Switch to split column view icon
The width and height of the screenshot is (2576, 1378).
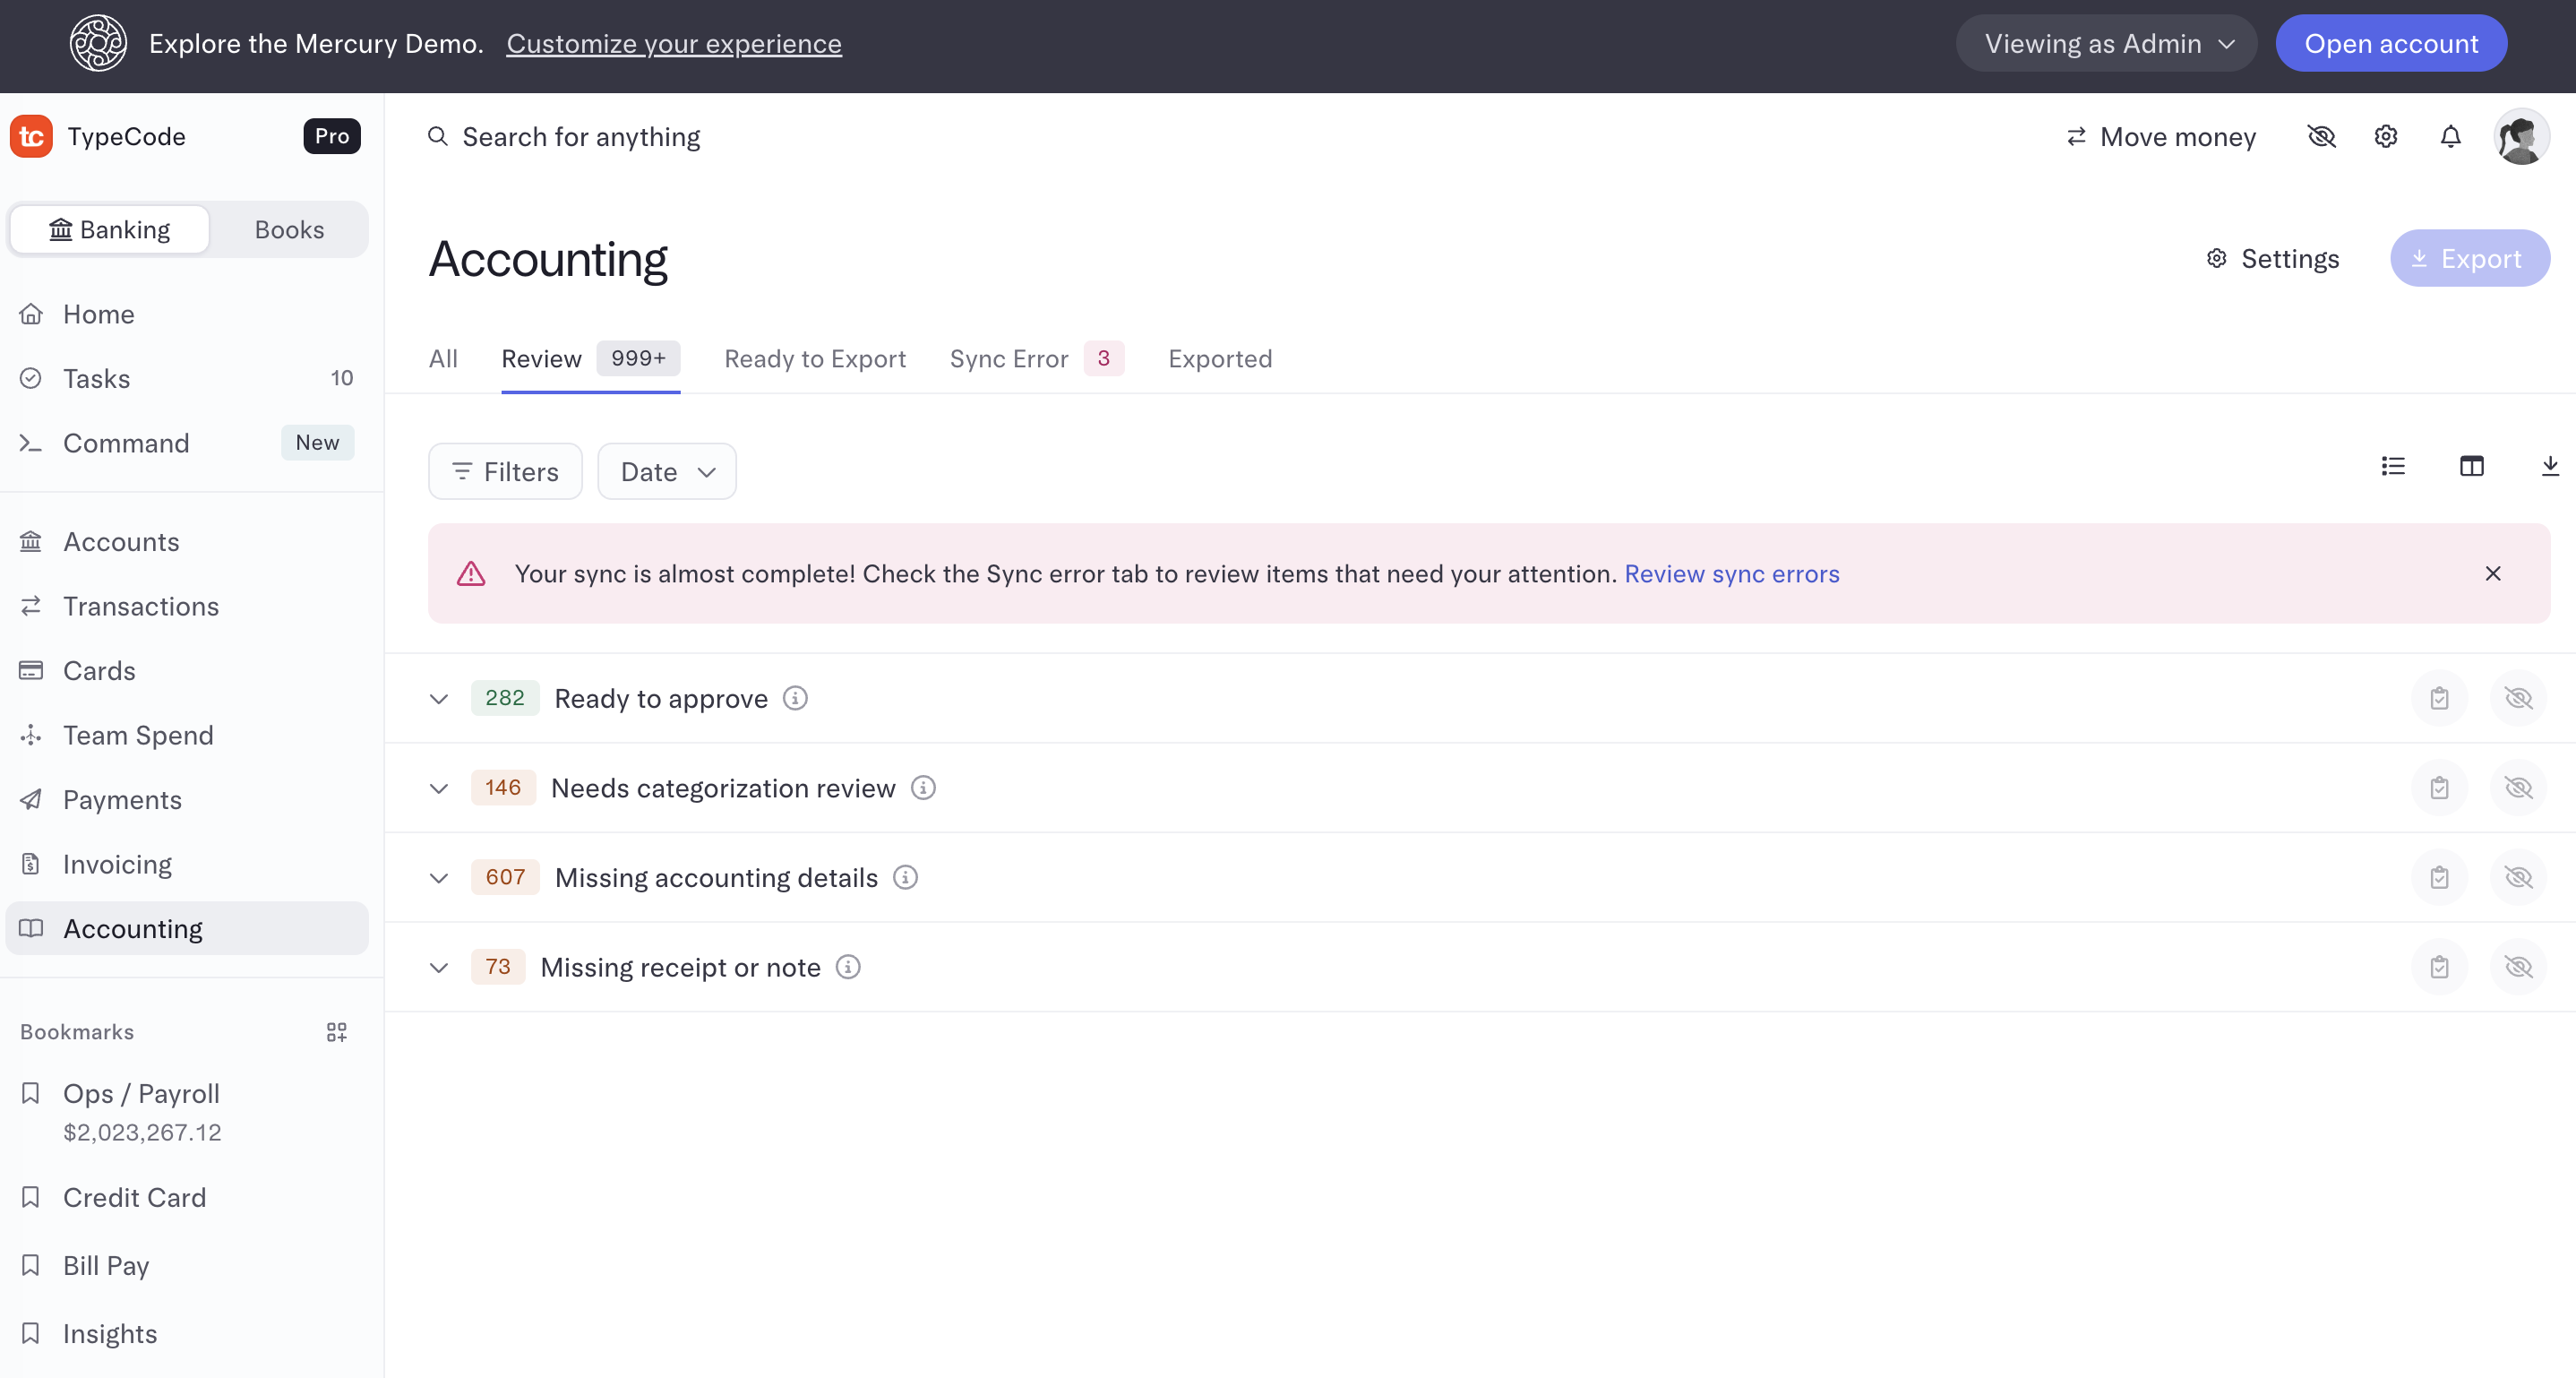(2471, 466)
